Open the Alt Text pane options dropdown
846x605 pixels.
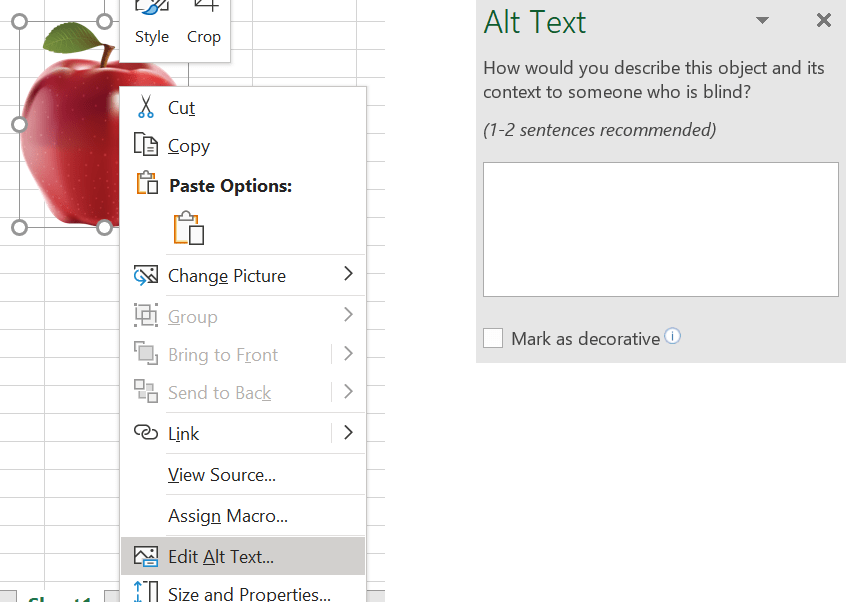coord(762,21)
